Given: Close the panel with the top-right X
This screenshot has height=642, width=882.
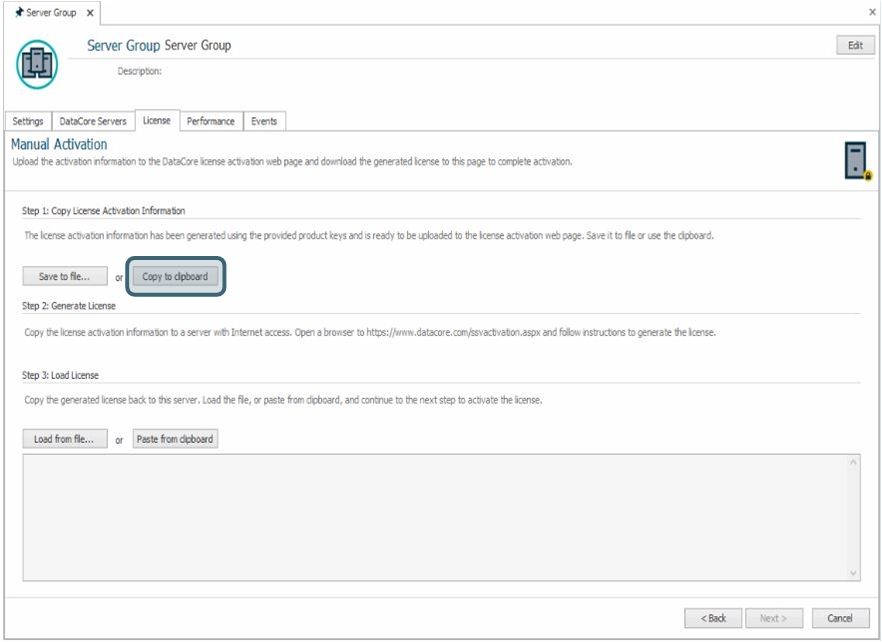Looking at the screenshot, I should point(872,12).
